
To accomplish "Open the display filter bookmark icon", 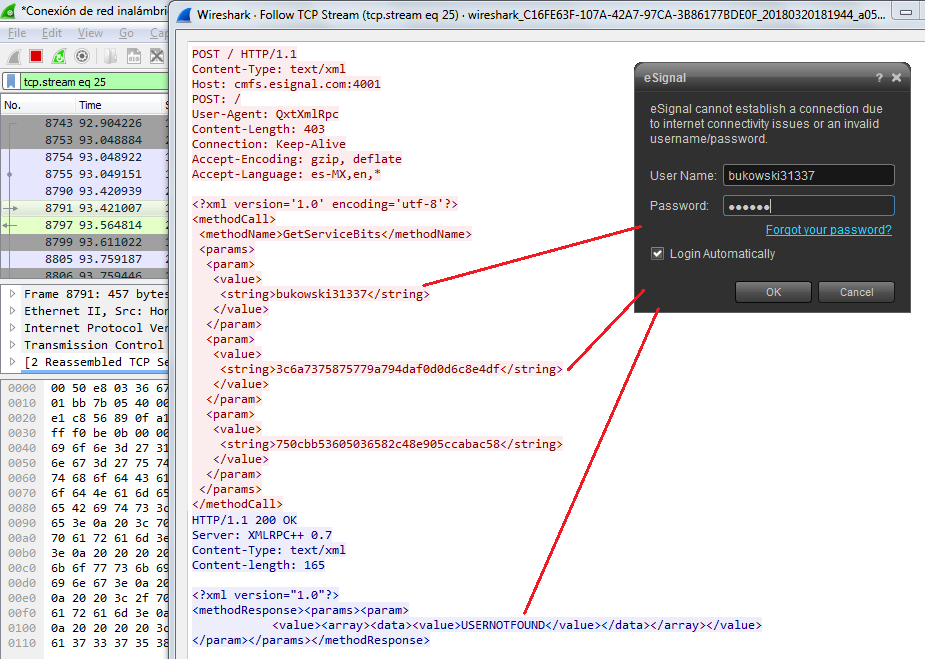I will pos(11,81).
